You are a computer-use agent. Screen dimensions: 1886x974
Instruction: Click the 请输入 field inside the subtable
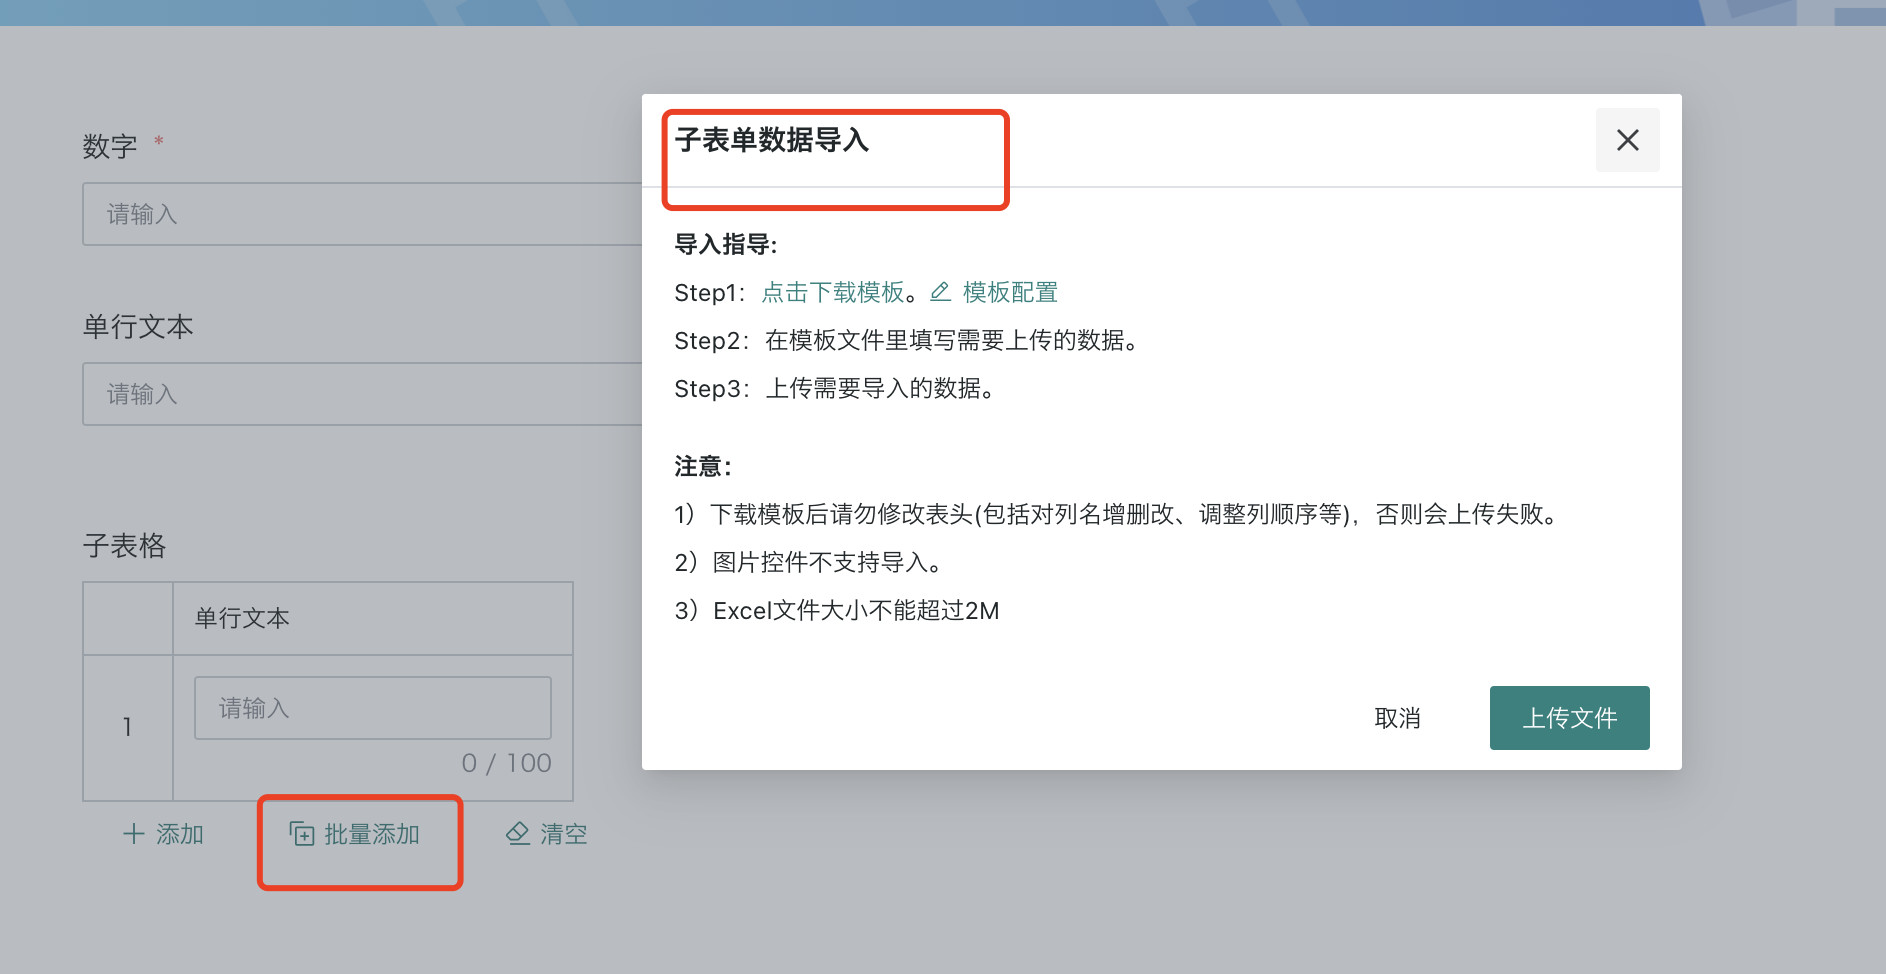pyautogui.click(x=372, y=707)
